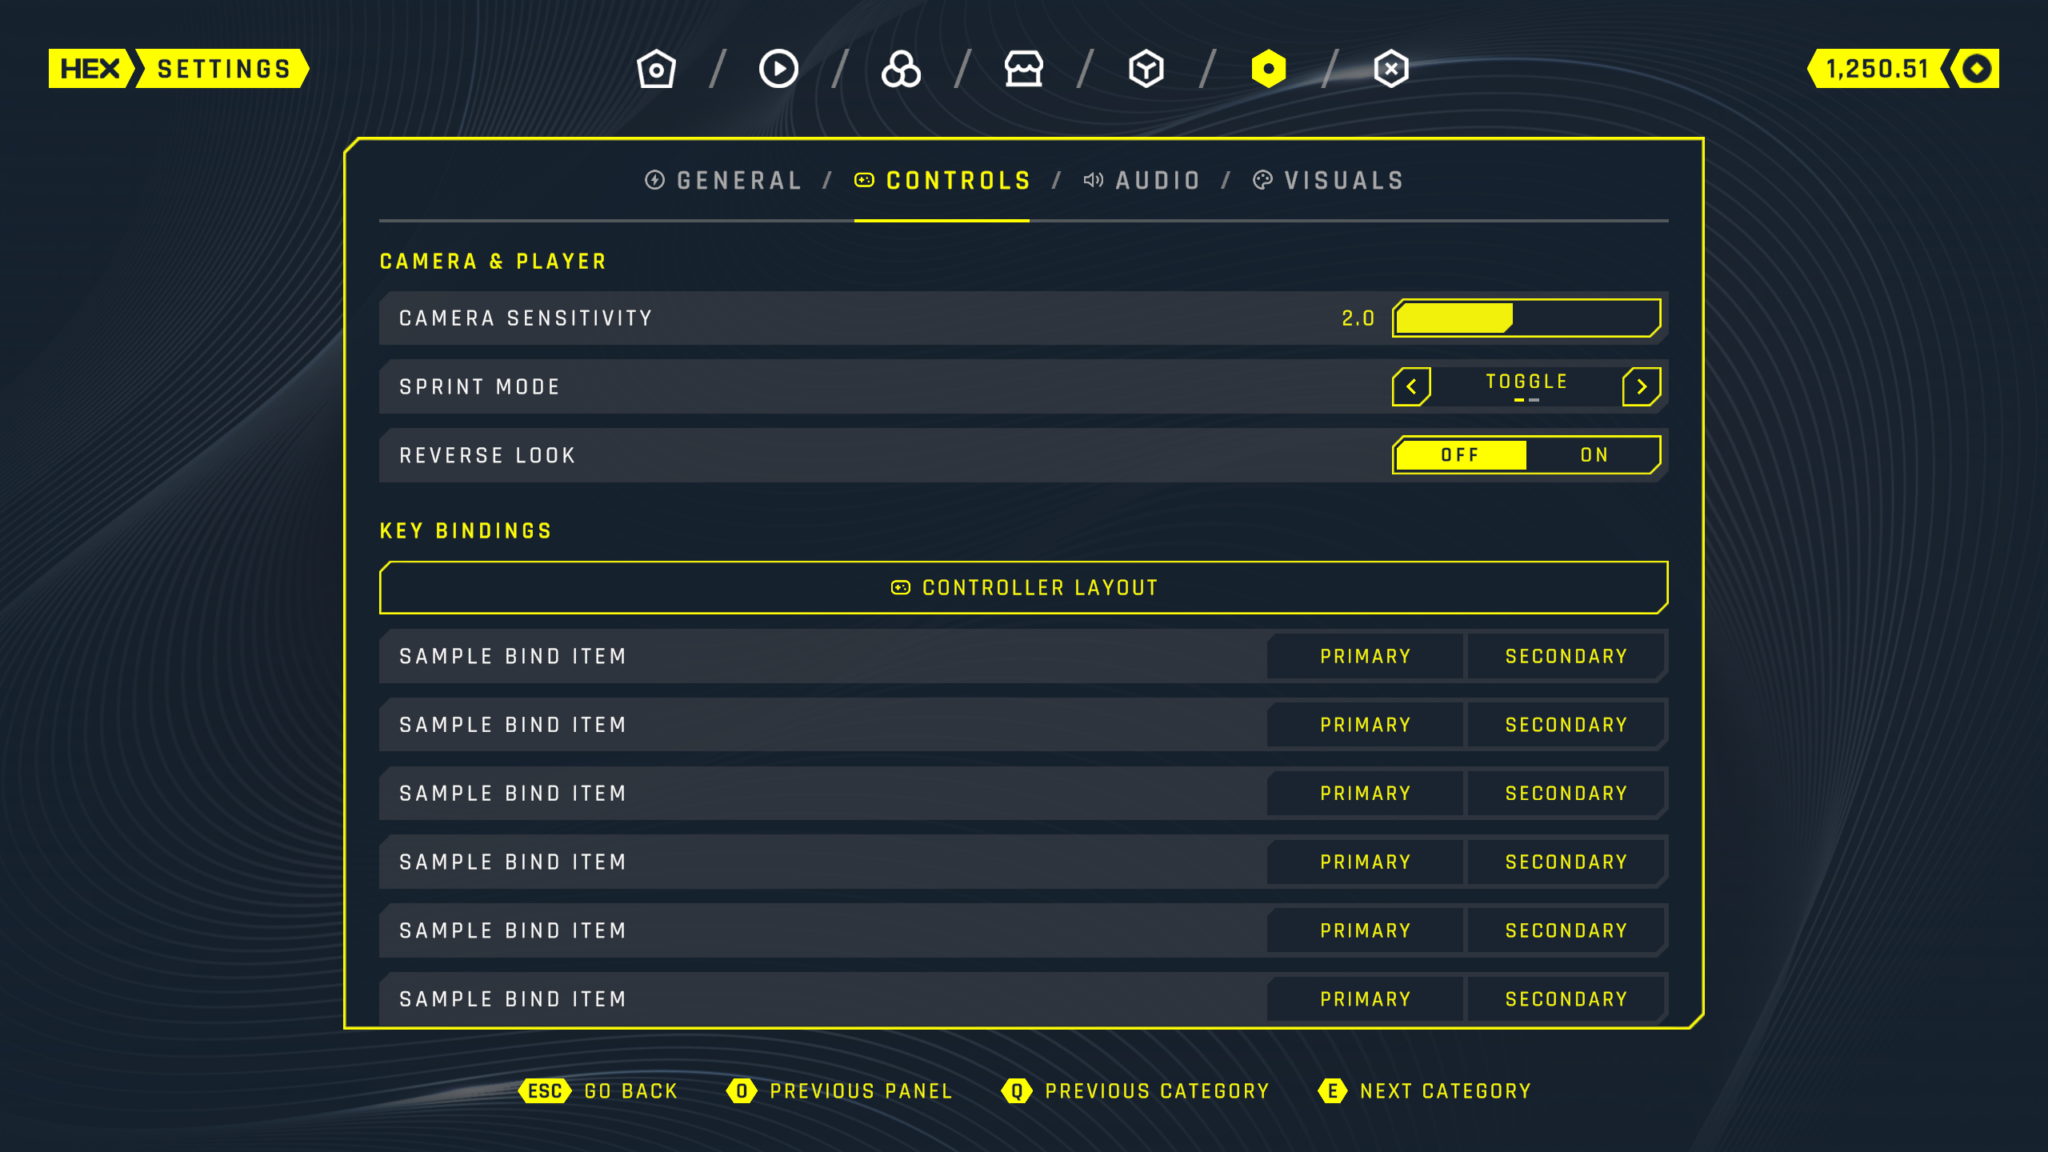Switch to the AUDIO settings tab

[x=1143, y=181]
